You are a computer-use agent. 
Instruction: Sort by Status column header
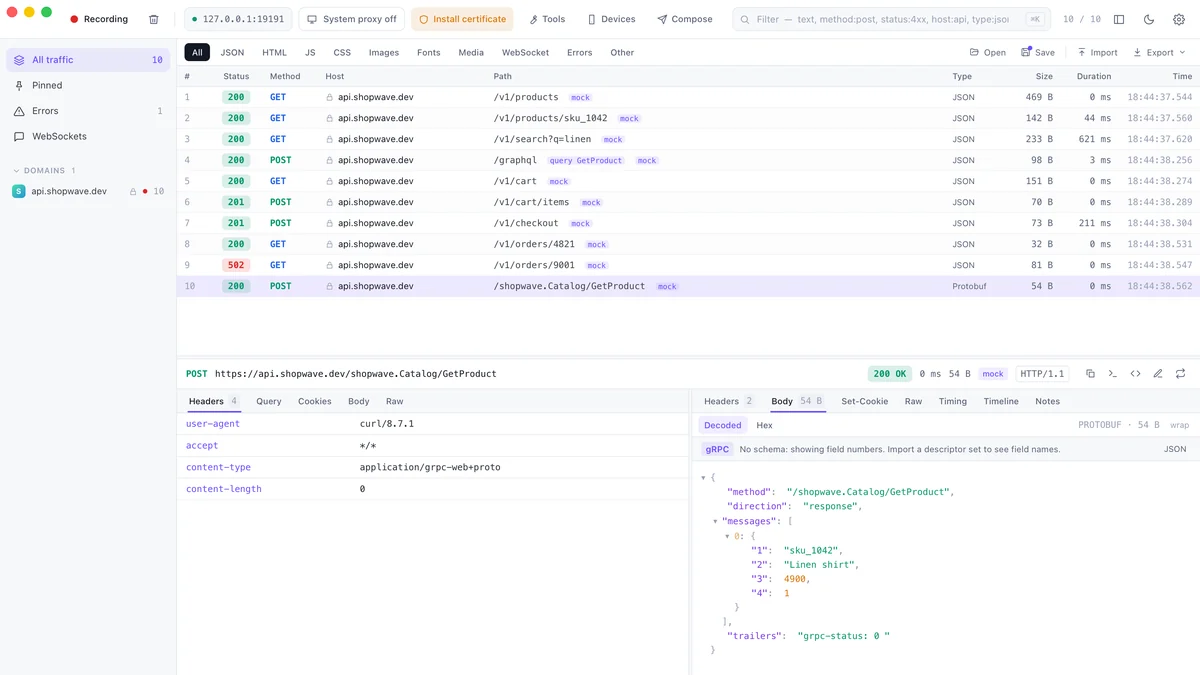pos(236,76)
